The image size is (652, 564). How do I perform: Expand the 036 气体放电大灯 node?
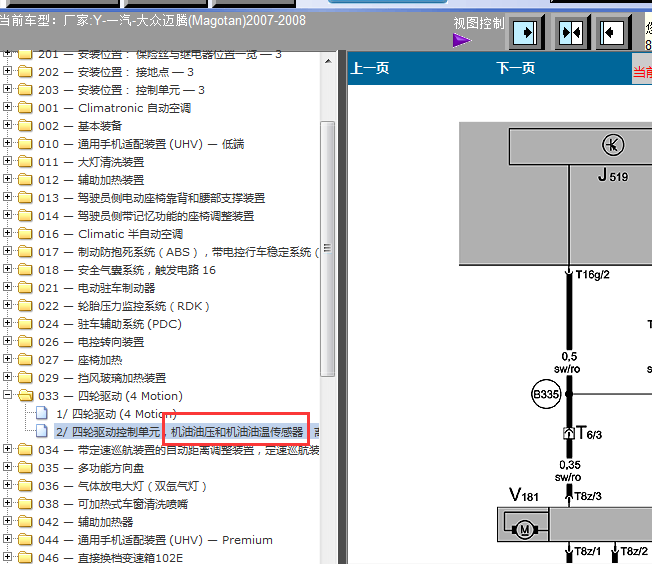point(7,485)
